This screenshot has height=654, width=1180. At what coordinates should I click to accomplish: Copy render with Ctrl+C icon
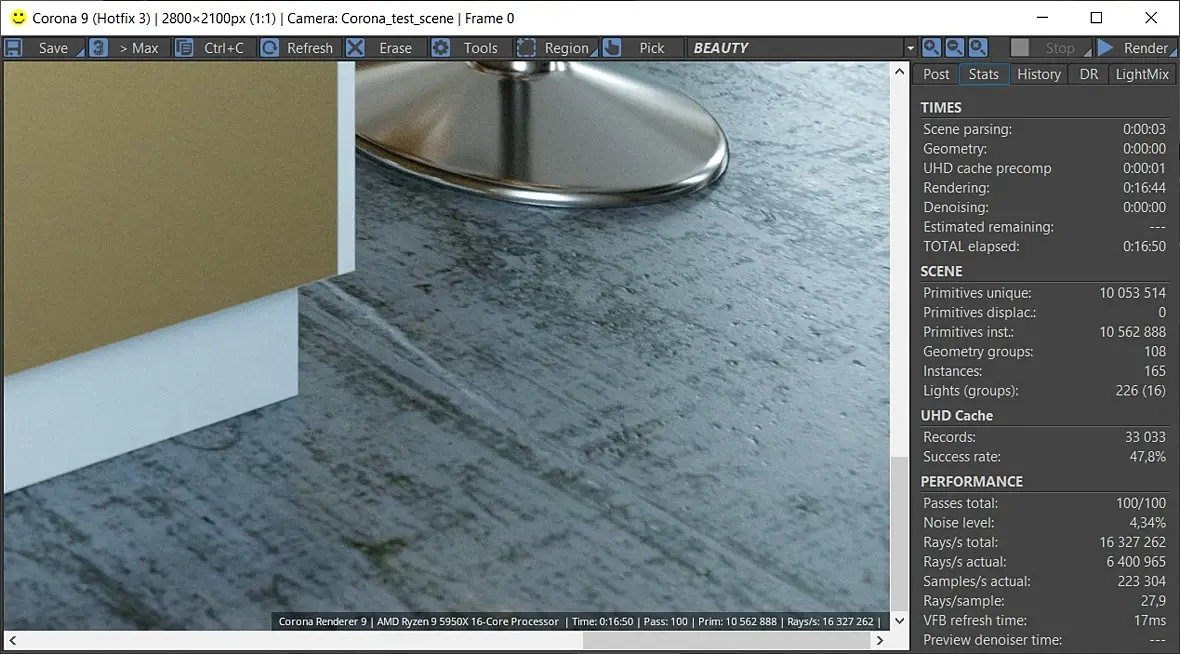click(184, 48)
